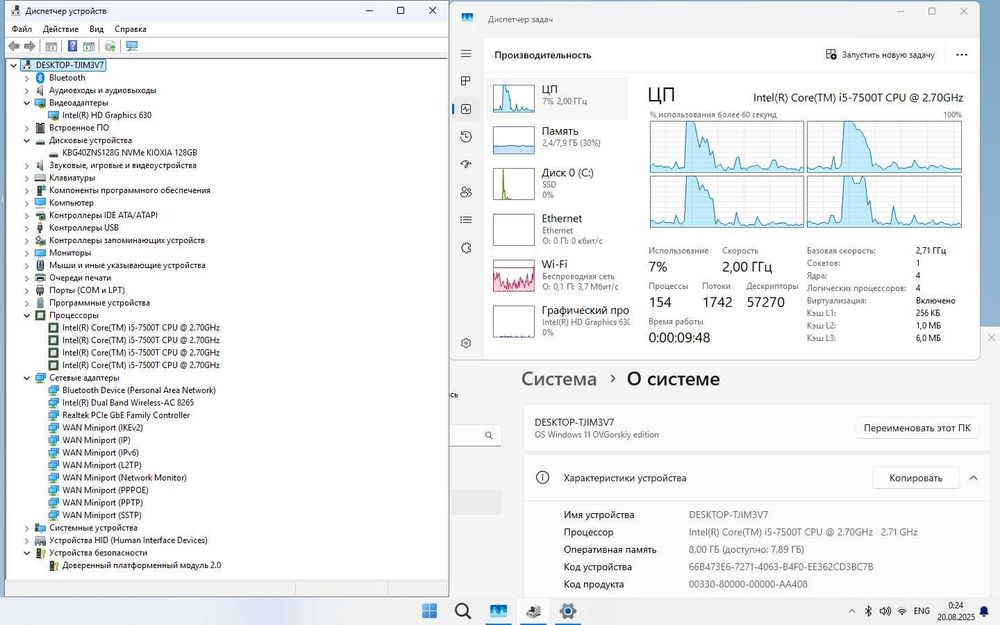Collapse the Видеоадаптеры category

27,103
